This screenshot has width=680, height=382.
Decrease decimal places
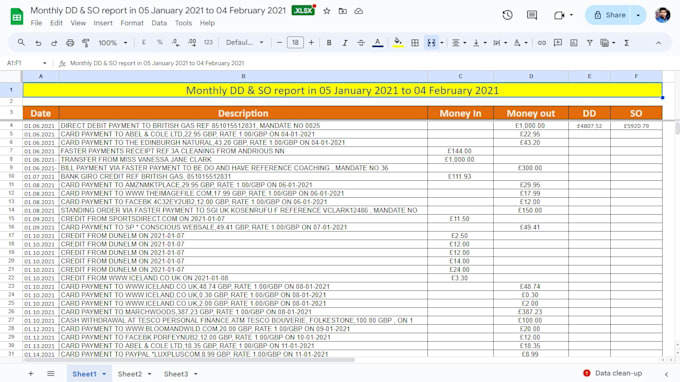pyautogui.click(x=176, y=42)
